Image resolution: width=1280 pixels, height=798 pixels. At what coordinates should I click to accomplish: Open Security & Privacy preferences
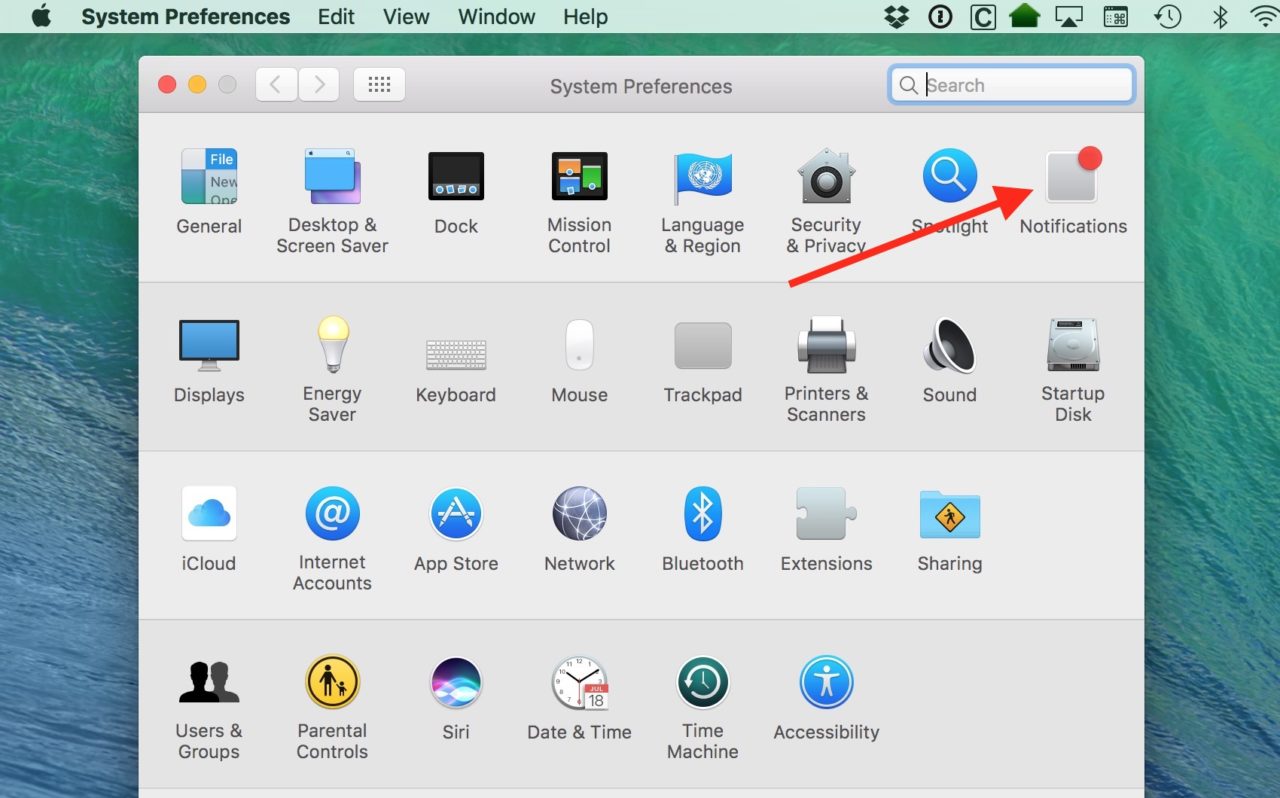tap(826, 201)
